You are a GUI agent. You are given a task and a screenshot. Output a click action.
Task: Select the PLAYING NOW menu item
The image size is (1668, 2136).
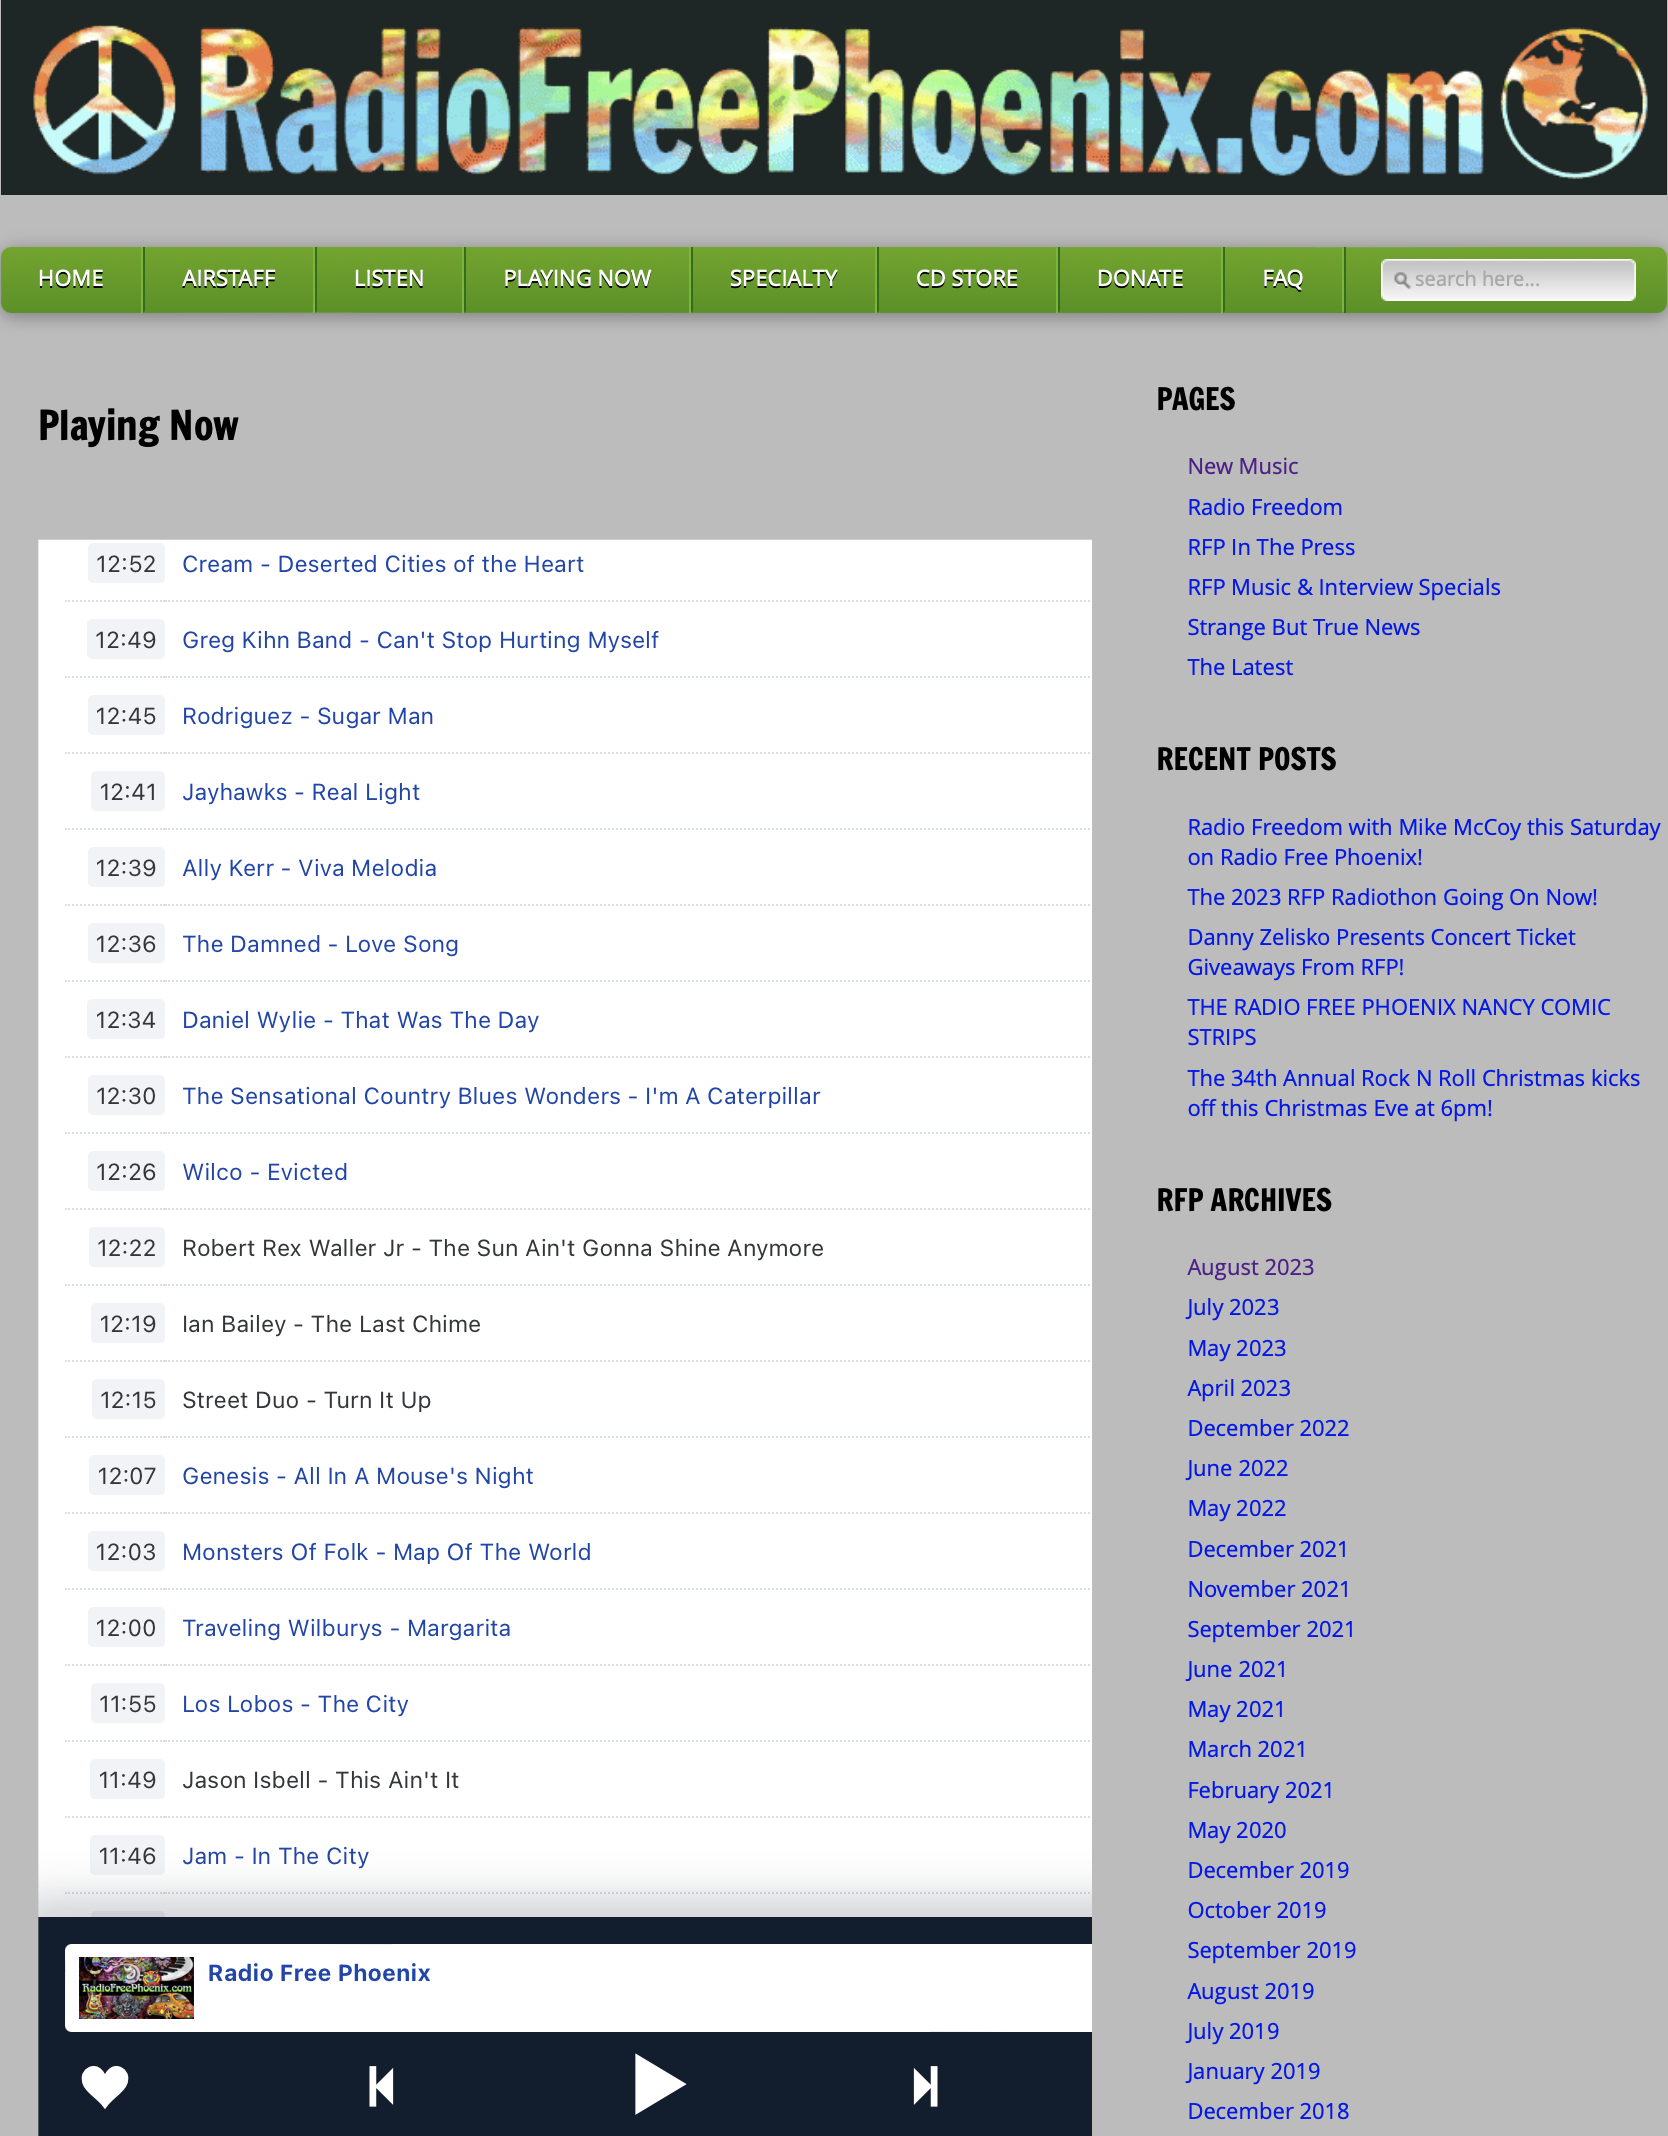point(577,279)
